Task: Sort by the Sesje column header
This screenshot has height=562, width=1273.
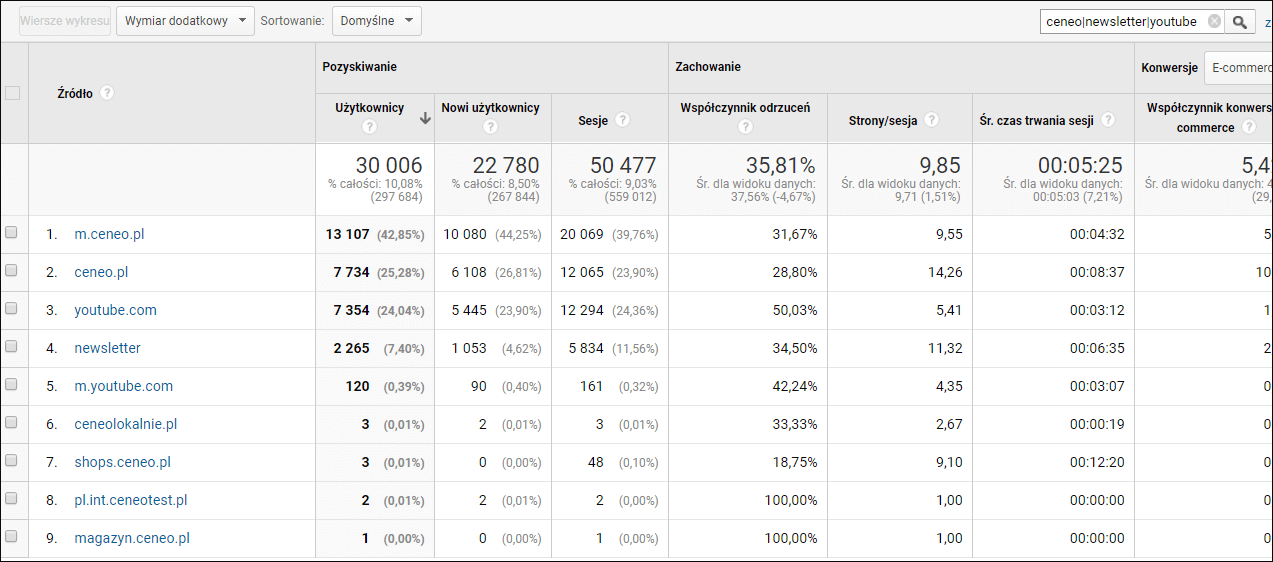Action: [x=593, y=120]
